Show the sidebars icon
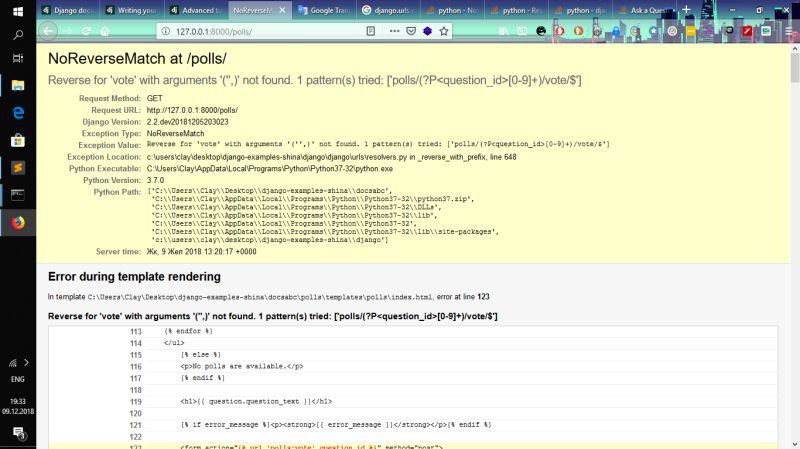Image resolution: width=800 pixels, height=449 pixels. point(522,31)
